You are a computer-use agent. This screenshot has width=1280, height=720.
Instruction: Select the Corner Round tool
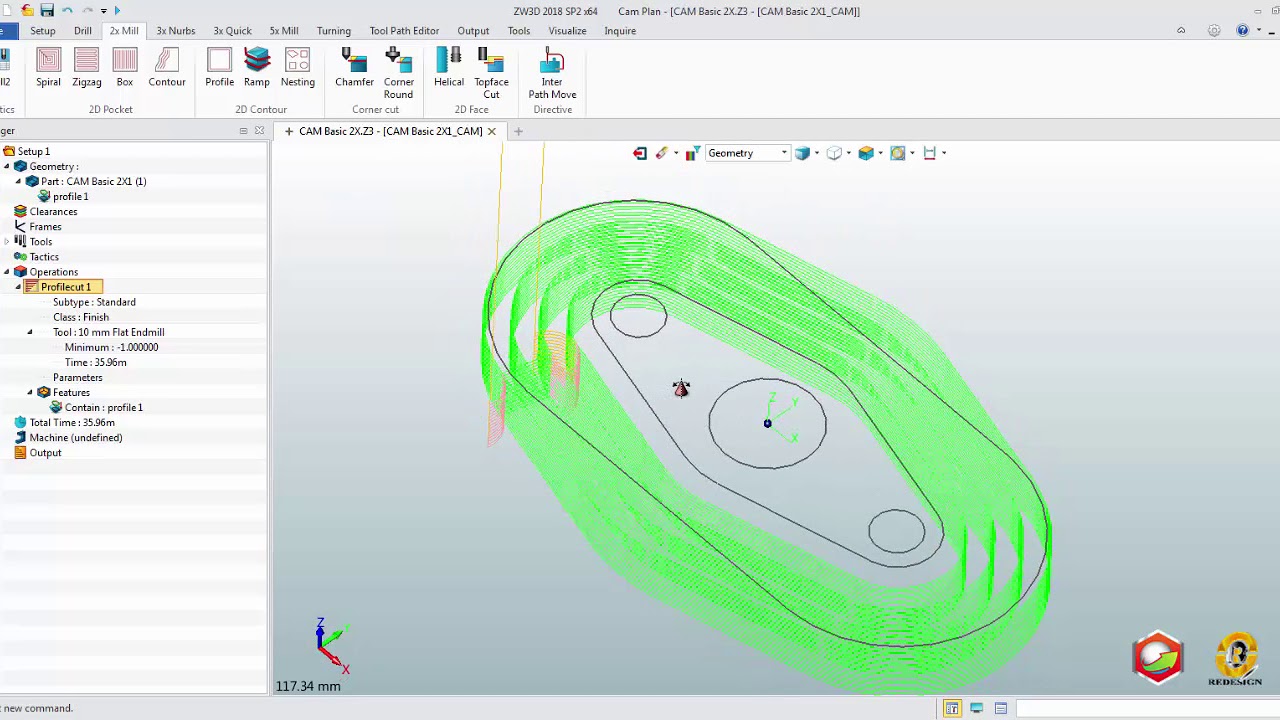point(399,74)
